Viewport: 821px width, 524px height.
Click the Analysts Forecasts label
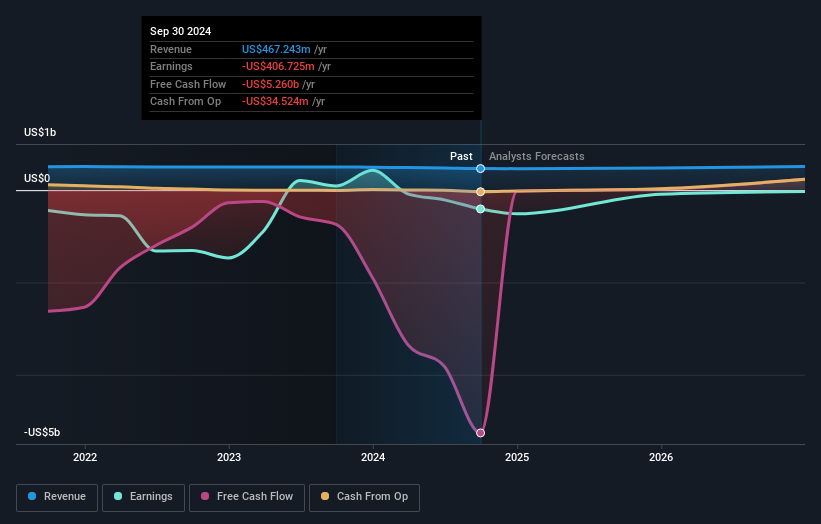coord(537,157)
